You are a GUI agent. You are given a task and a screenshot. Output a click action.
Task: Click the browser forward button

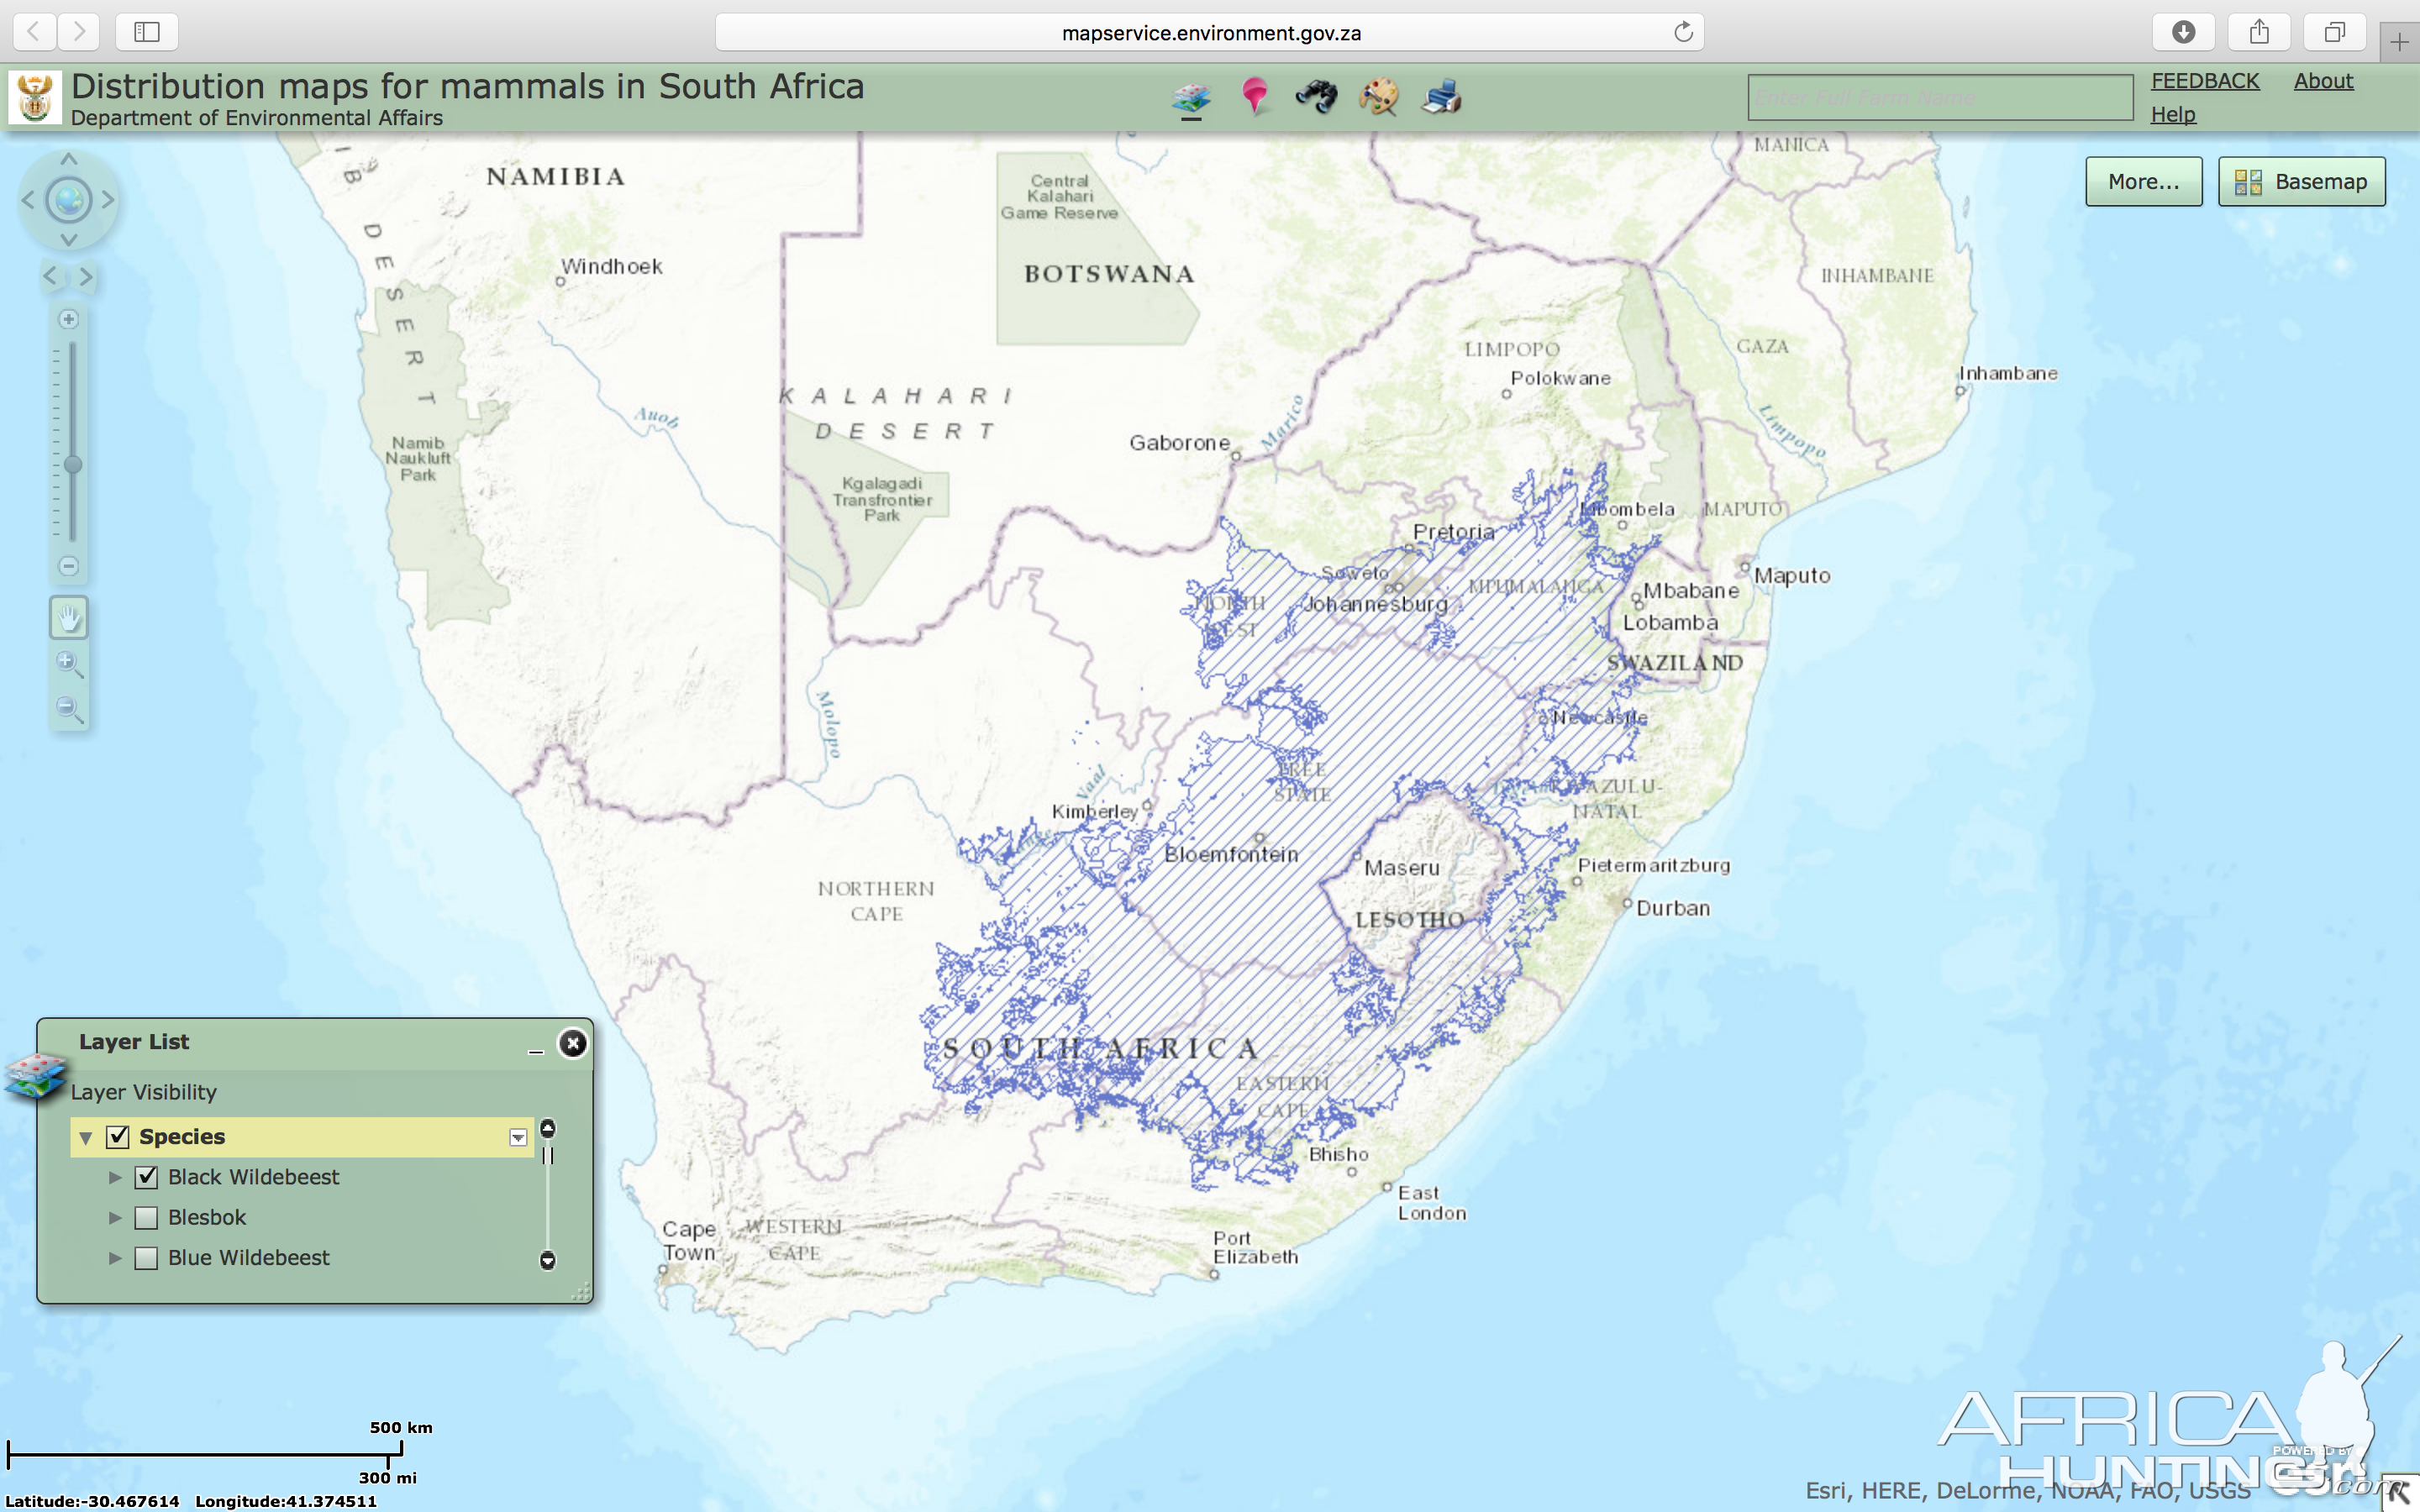[79, 32]
